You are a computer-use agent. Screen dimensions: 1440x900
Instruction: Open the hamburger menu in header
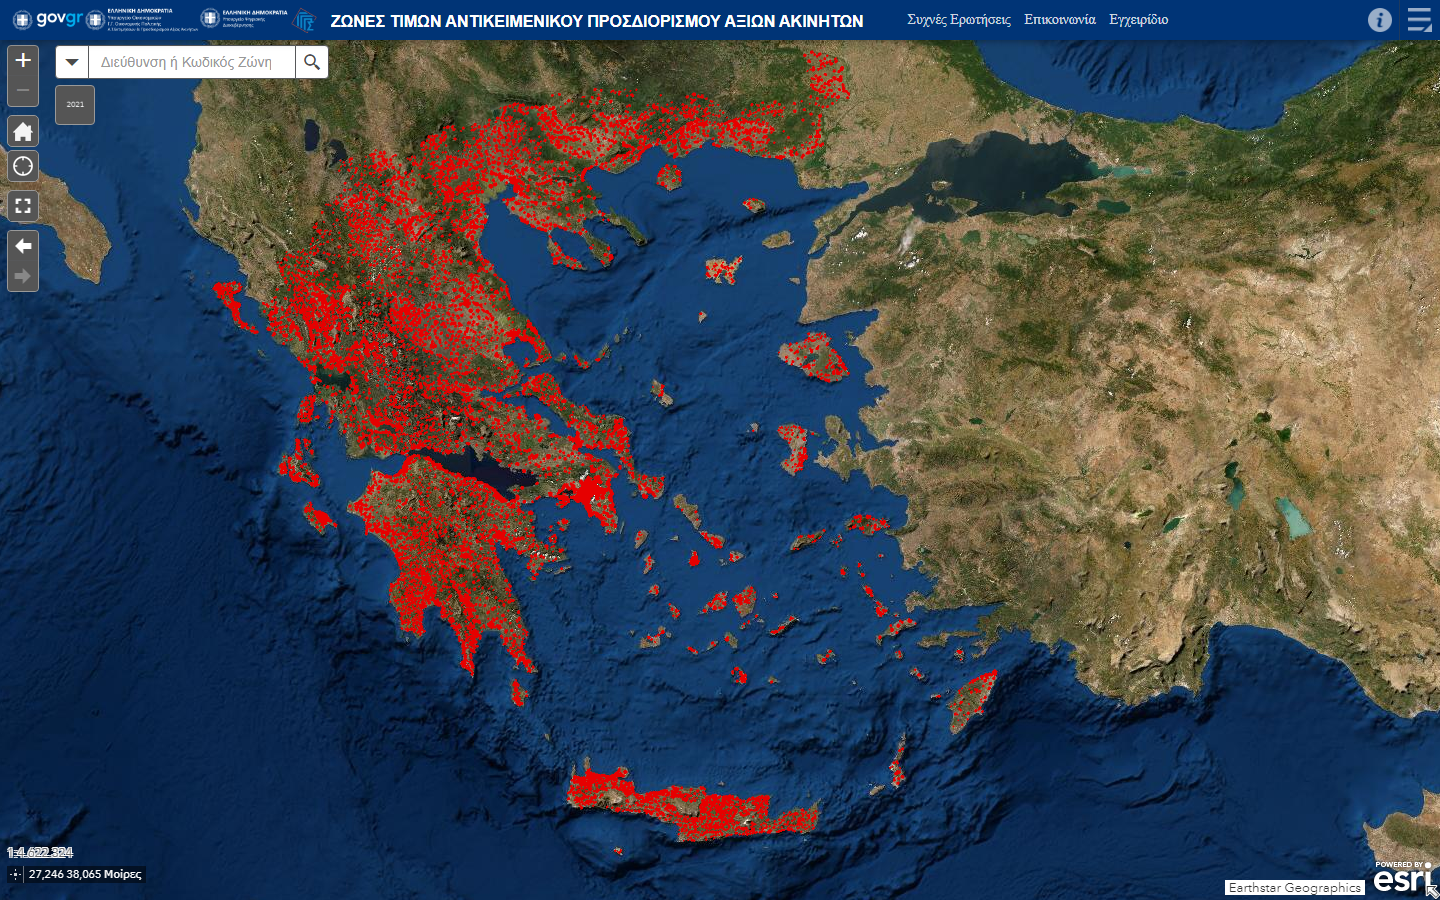(x=1419, y=20)
